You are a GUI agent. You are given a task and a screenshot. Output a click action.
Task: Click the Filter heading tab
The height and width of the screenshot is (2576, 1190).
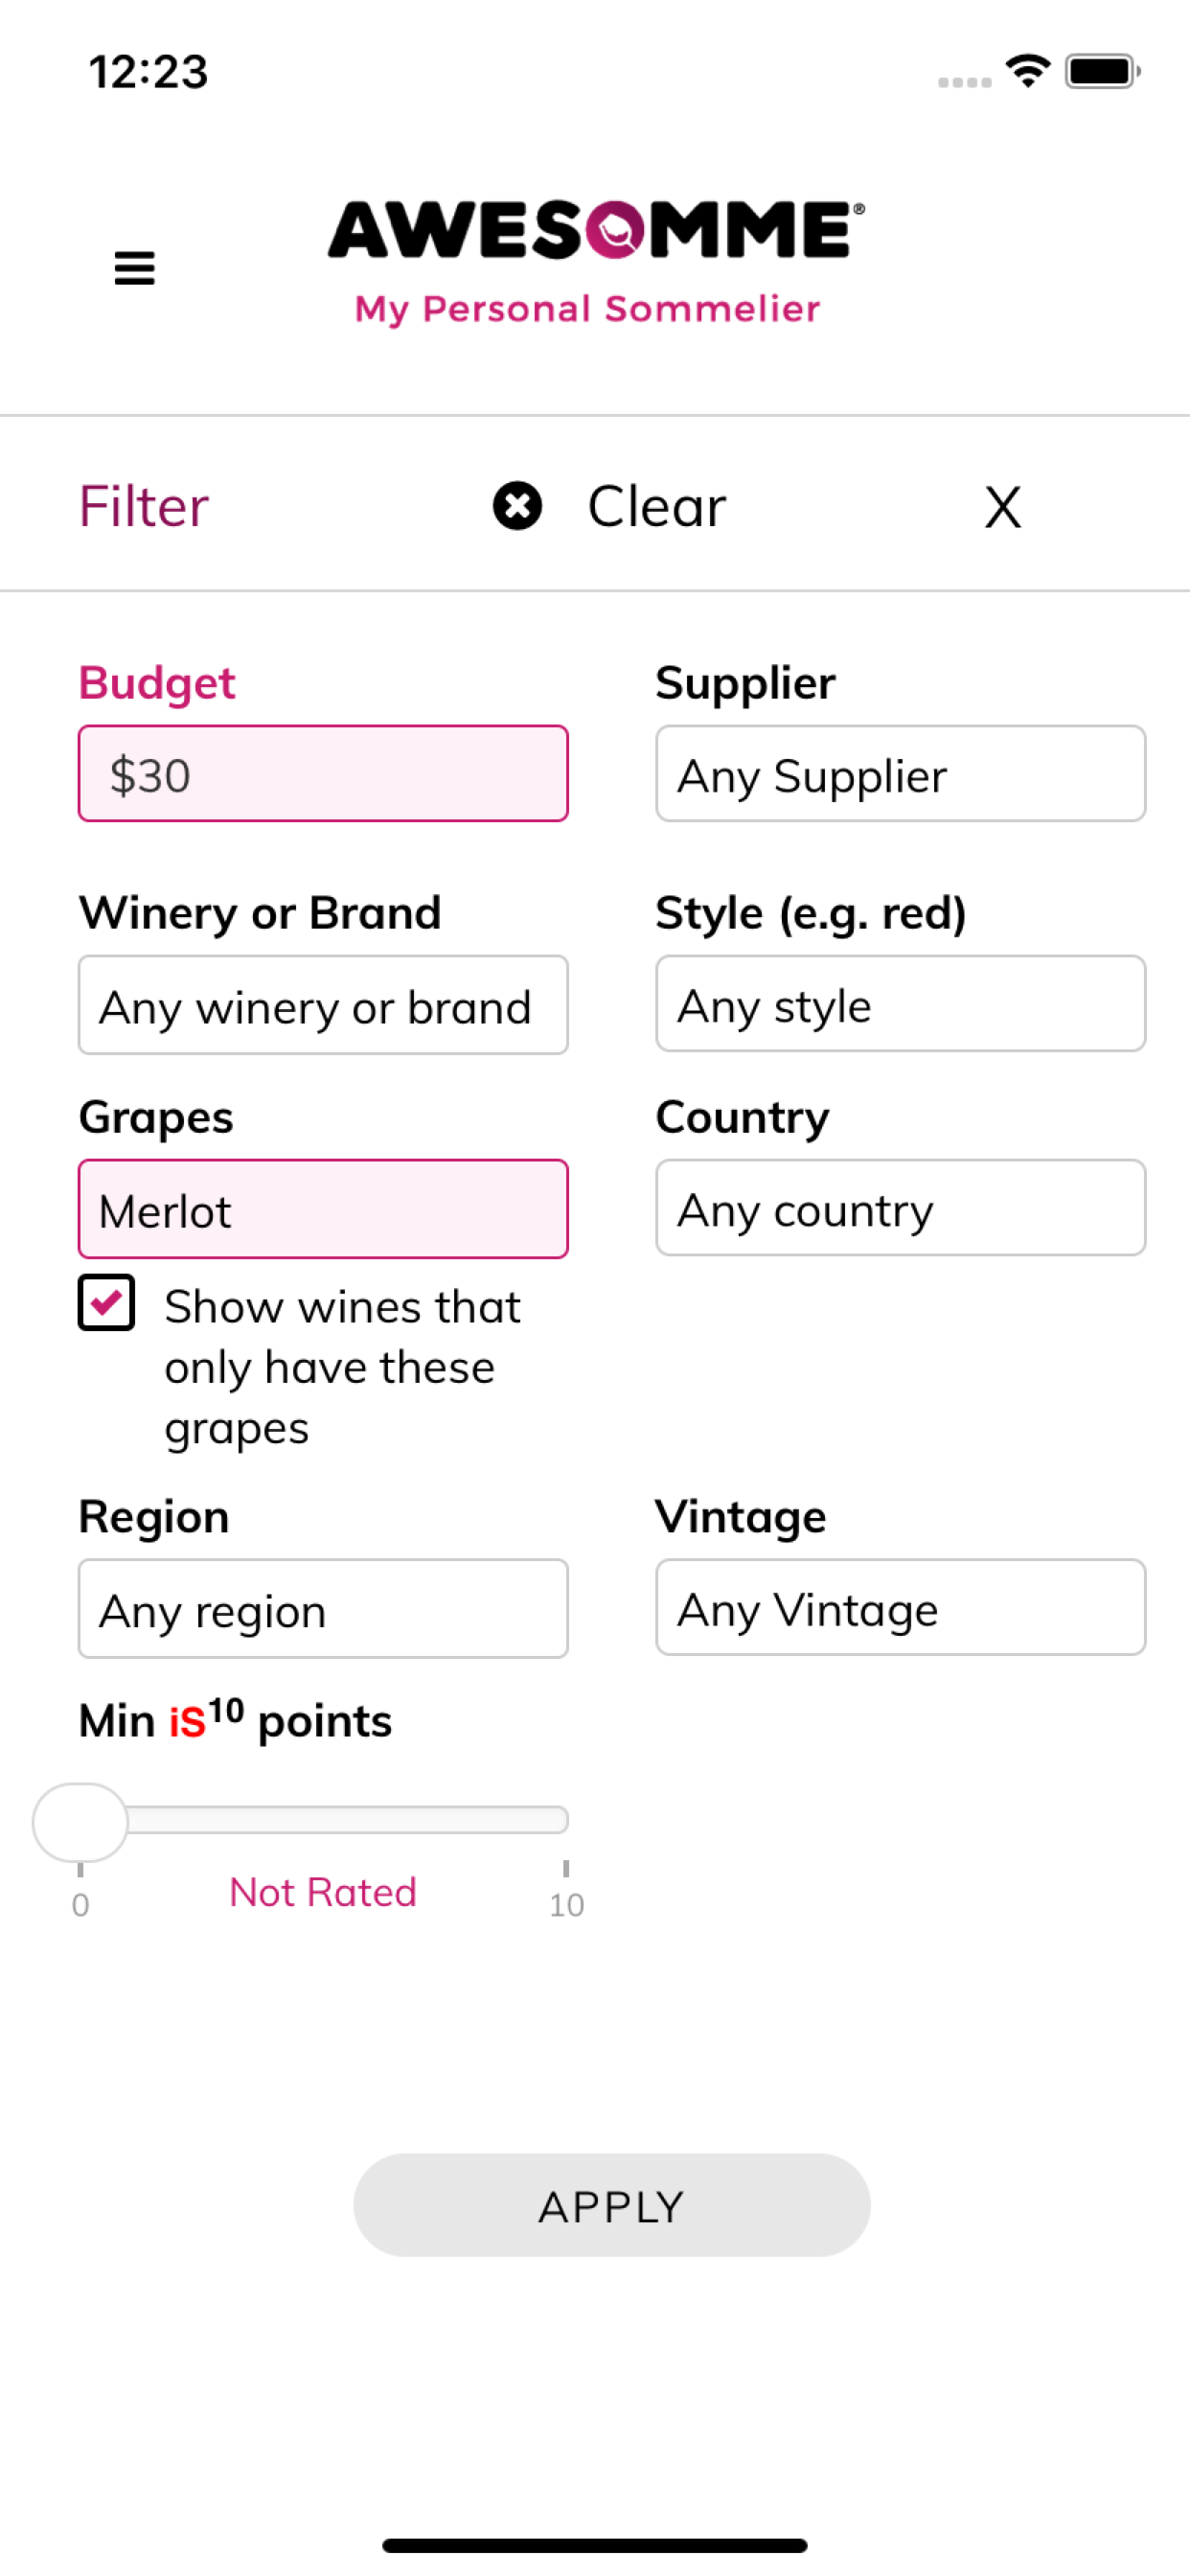tap(144, 506)
